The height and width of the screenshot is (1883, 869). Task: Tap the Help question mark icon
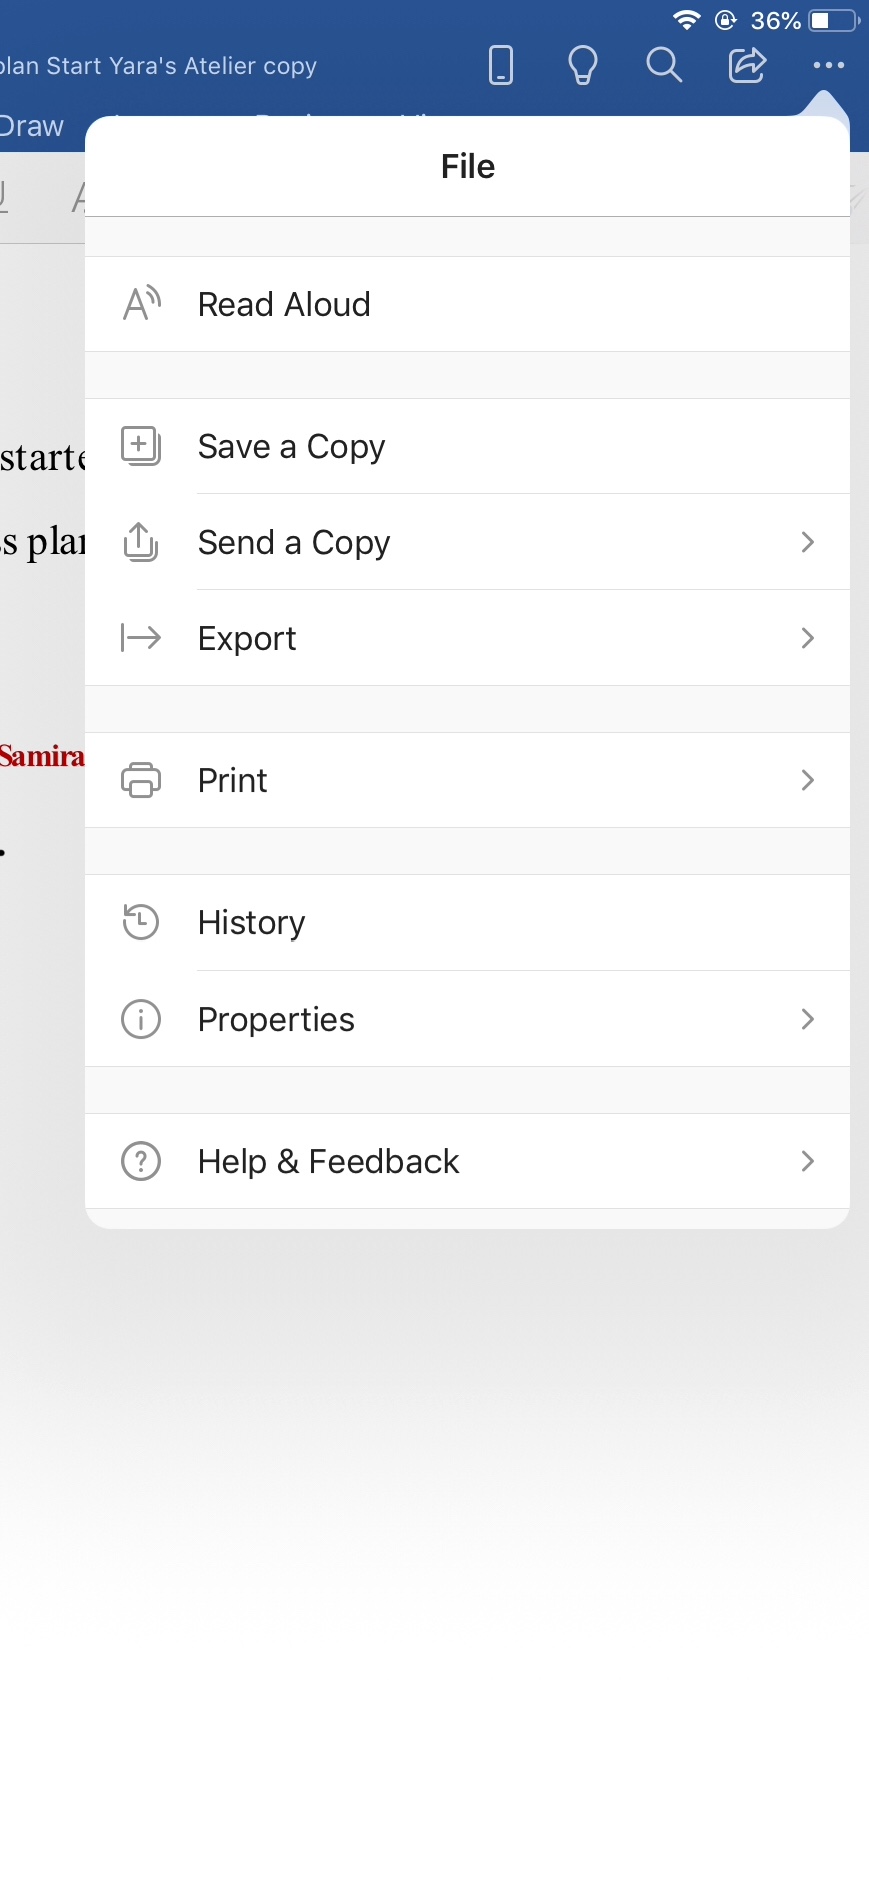click(141, 1161)
